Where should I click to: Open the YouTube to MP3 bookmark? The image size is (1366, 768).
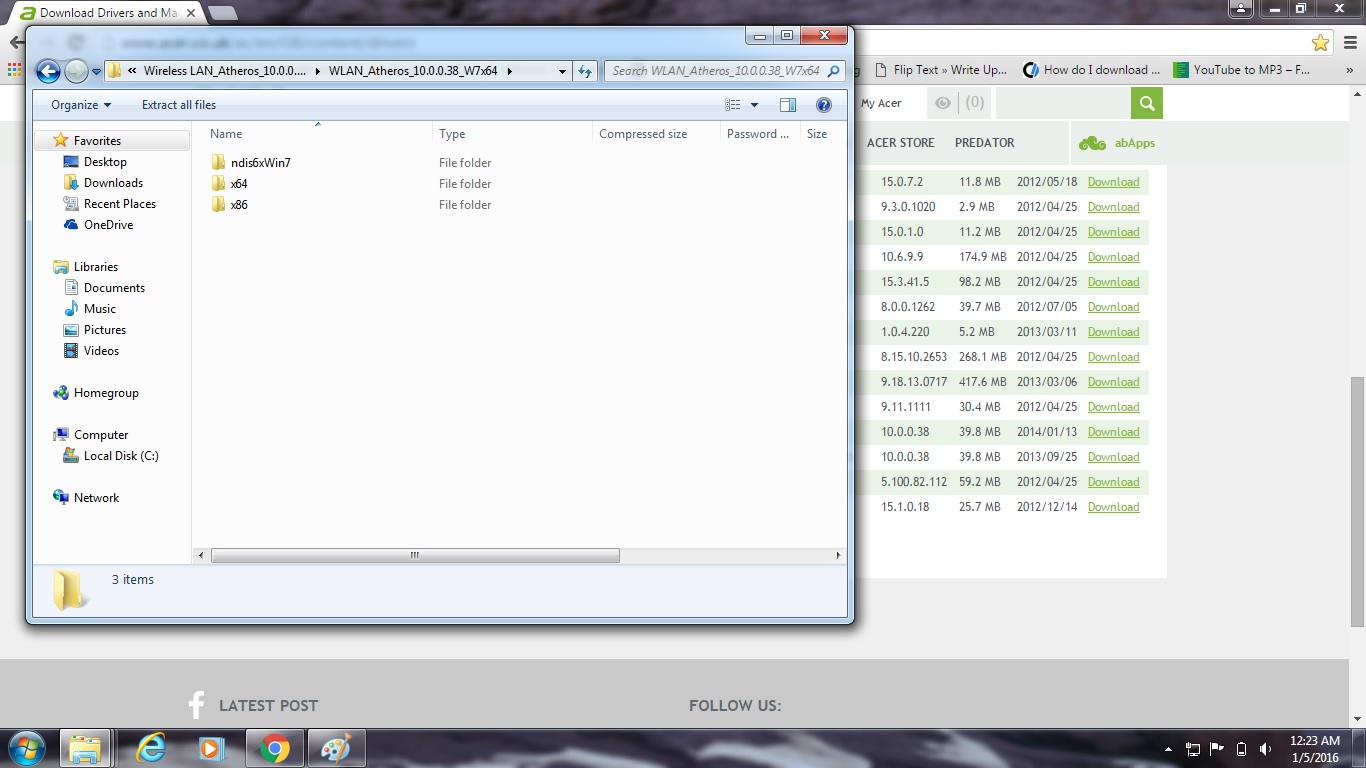tap(1242, 70)
